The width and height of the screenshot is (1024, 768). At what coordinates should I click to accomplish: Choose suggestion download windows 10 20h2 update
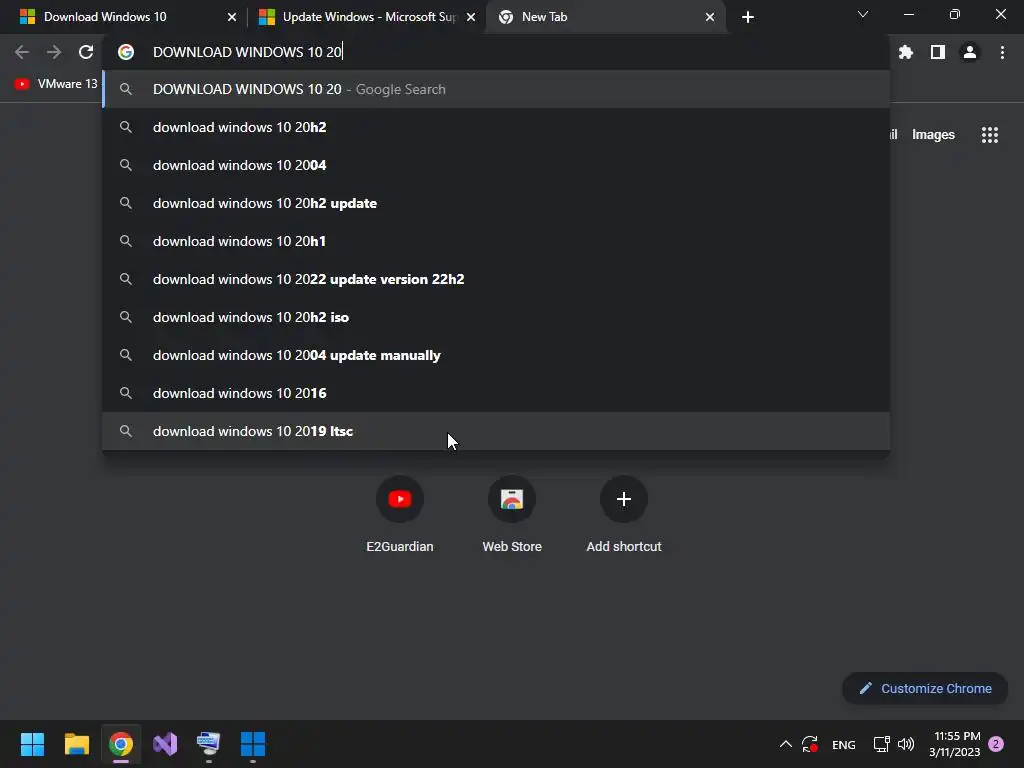(496, 203)
